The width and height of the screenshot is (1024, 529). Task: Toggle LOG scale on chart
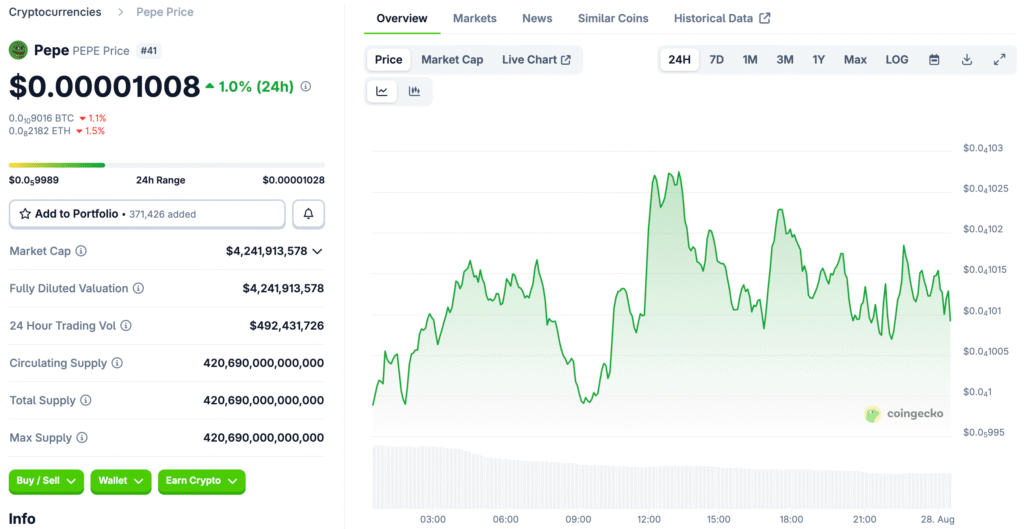tap(897, 59)
